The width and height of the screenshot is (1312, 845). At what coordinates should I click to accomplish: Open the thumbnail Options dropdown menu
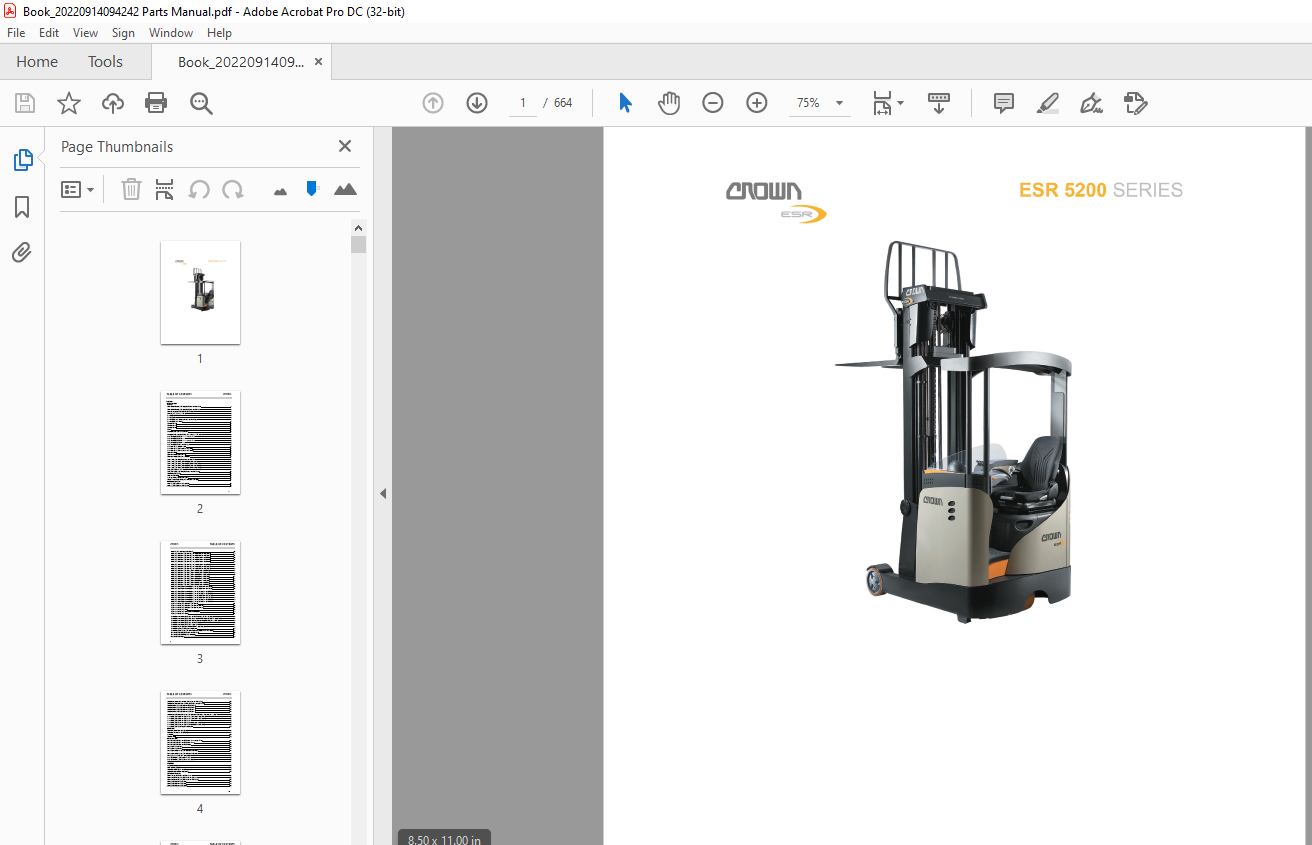pos(78,189)
